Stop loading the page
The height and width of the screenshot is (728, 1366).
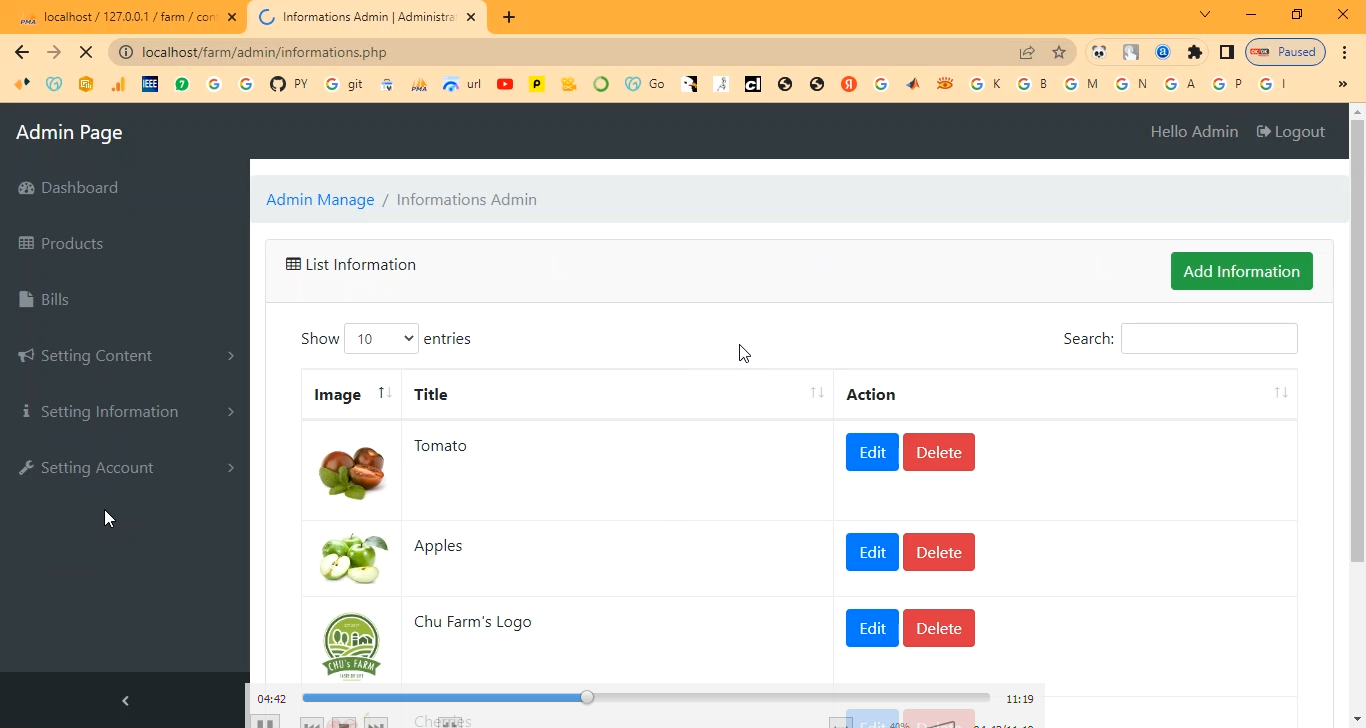tap(86, 52)
